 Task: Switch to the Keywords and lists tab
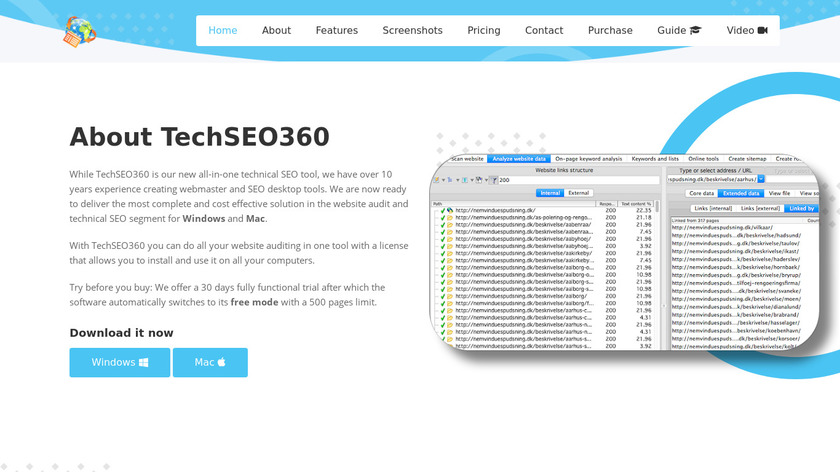pyautogui.click(x=655, y=159)
